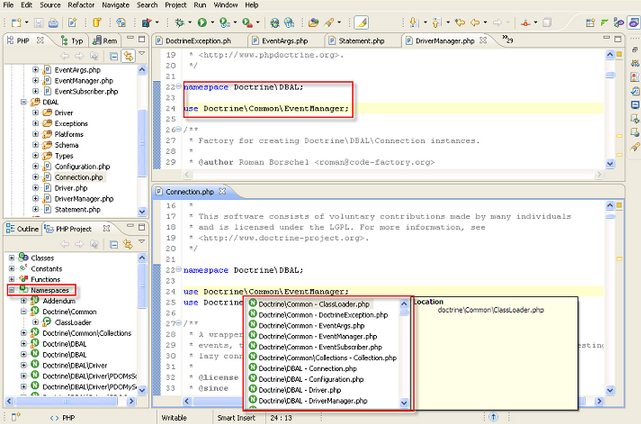Open dropdown arrow next to Run button
The image size is (641, 424).
click(x=213, y=22)
